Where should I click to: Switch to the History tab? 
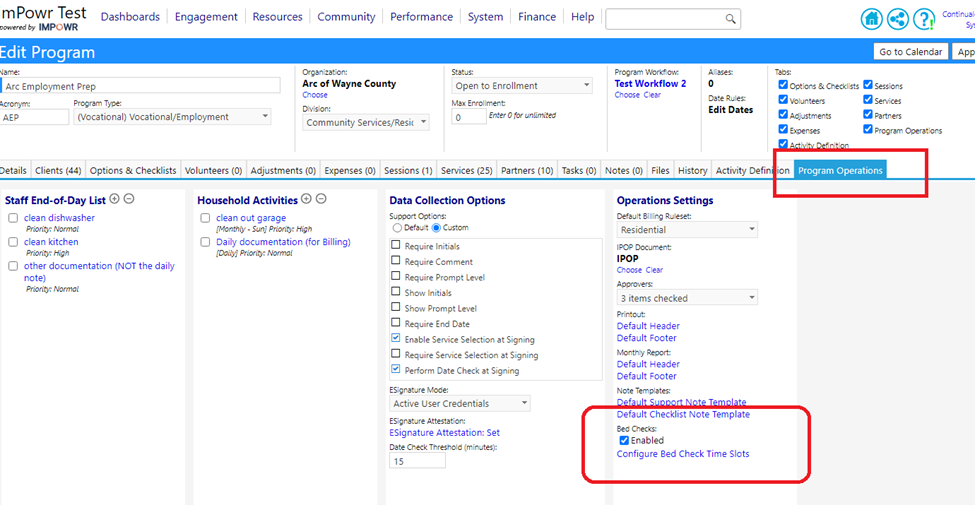click(692, 170)
